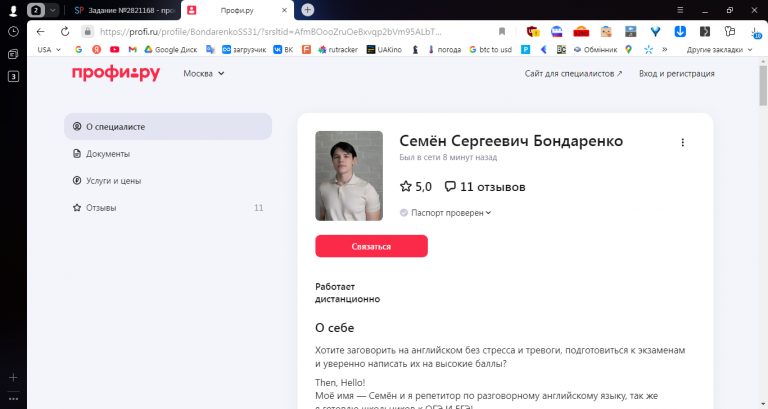
Task: Open the profile three-dots options menu
Action: [x=682, y=143]
